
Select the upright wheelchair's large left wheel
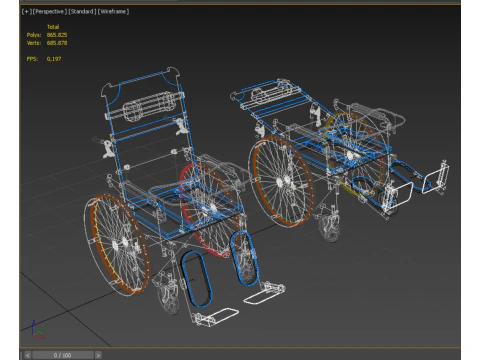click(117, 245)
